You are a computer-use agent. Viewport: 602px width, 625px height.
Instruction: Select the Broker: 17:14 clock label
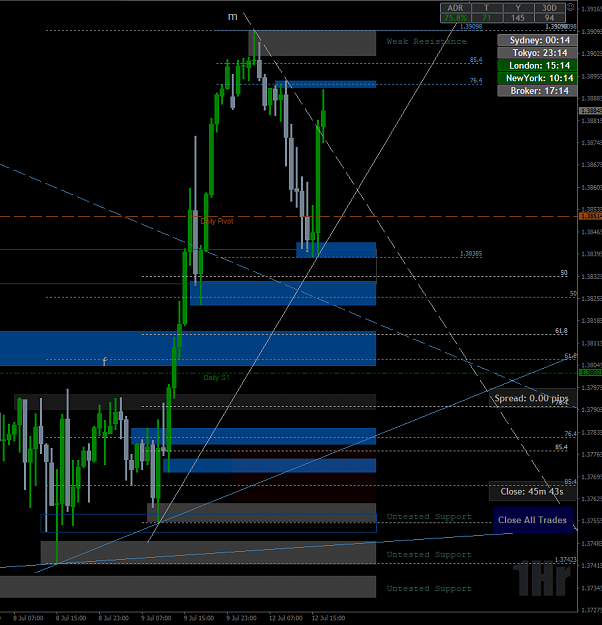coord(537,91)
